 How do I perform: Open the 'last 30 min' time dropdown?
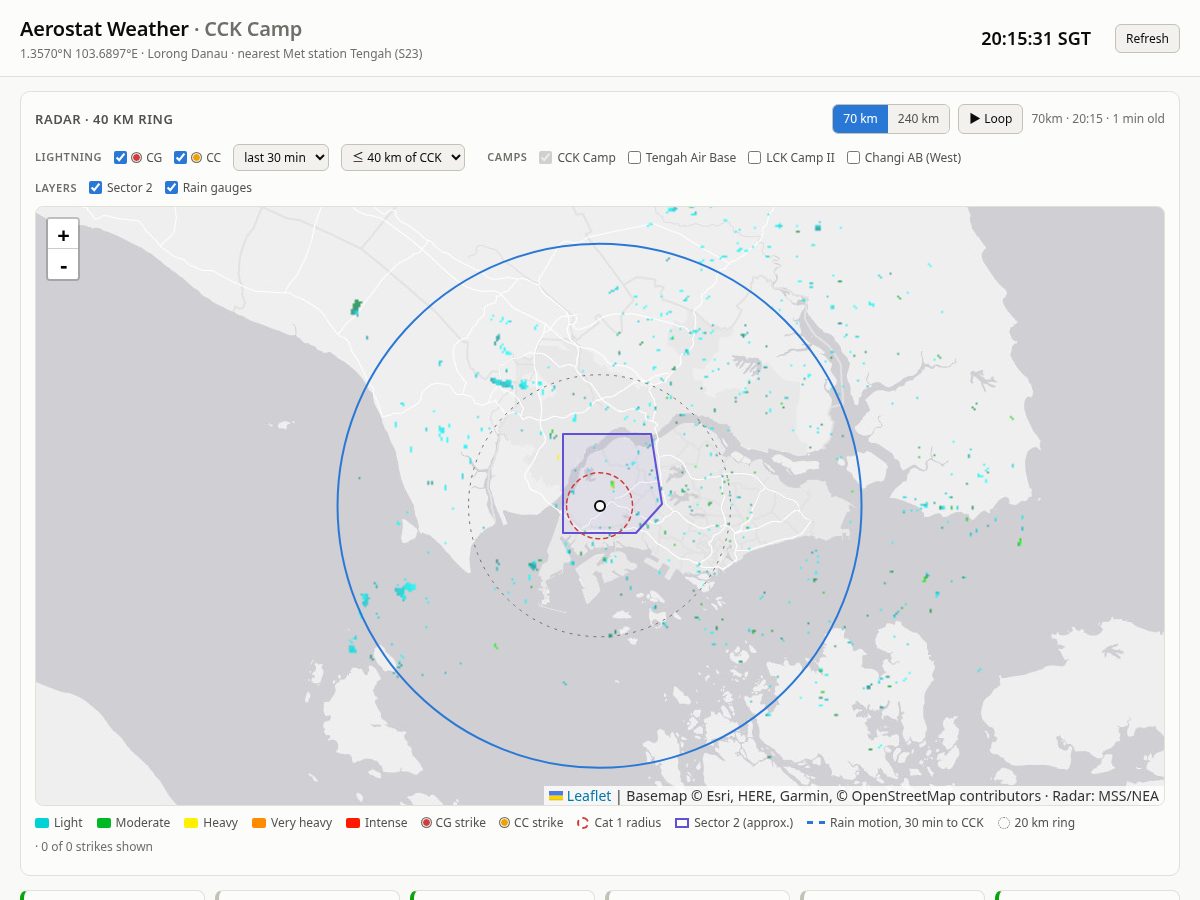tap(281, 158)
